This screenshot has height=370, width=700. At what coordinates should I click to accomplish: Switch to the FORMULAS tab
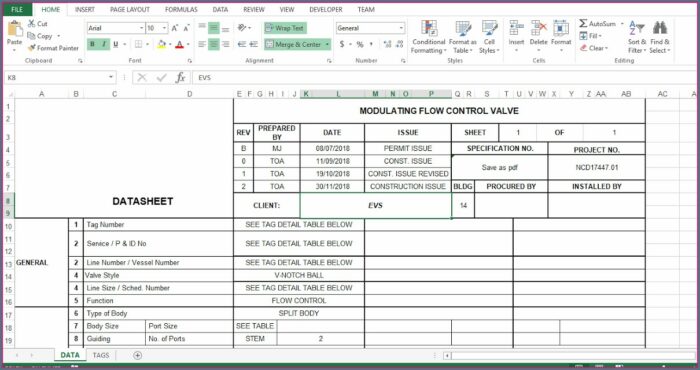[x=181, y=9]
